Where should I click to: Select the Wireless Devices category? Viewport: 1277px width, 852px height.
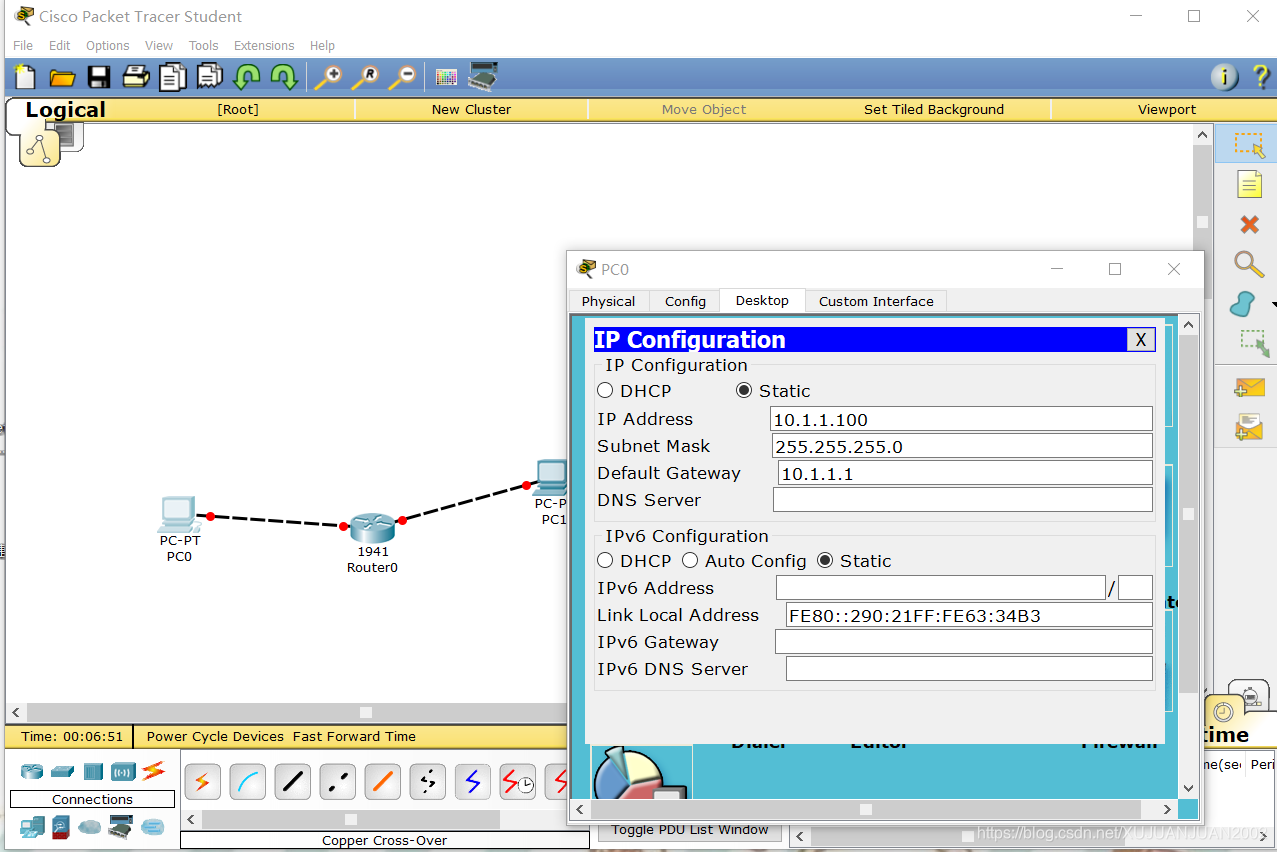pyautogui.click(x=123, y=771)
